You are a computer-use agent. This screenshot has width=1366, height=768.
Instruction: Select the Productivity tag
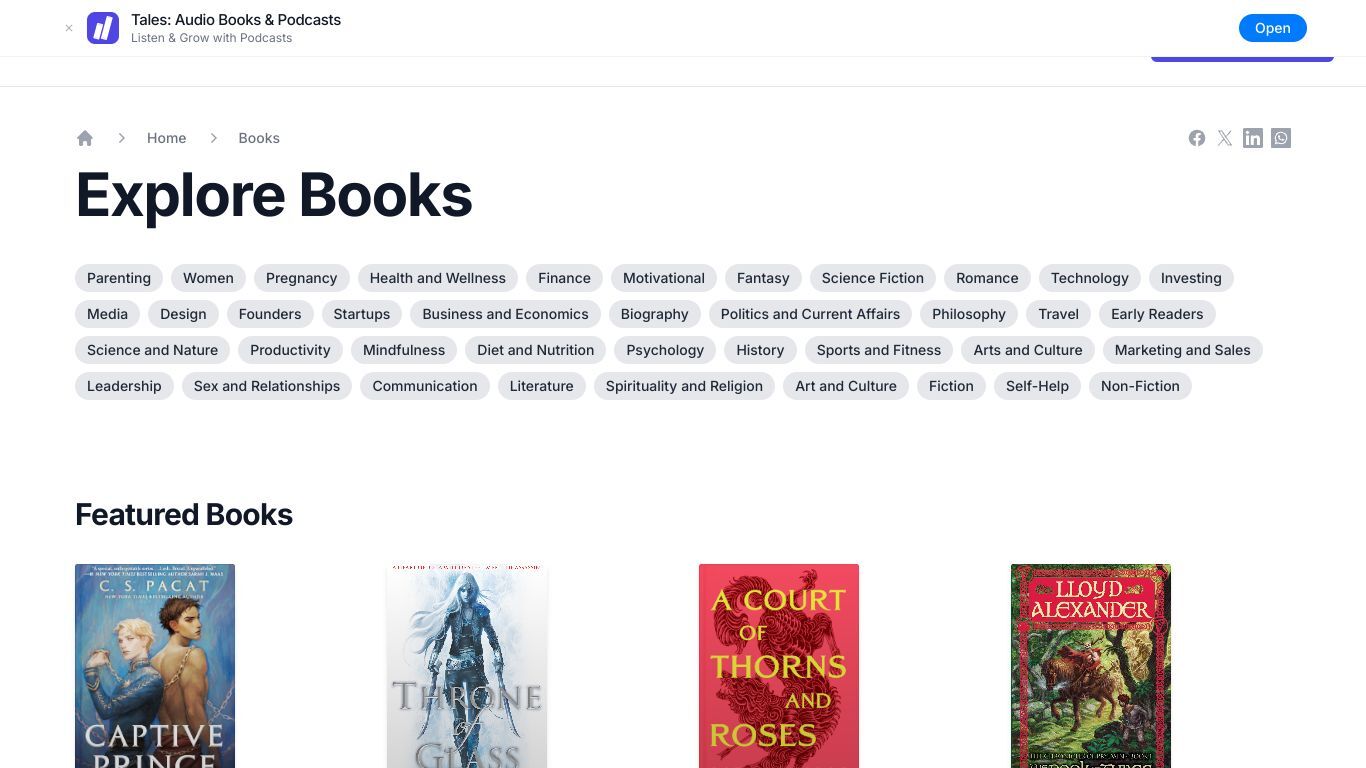click(290, 350)
